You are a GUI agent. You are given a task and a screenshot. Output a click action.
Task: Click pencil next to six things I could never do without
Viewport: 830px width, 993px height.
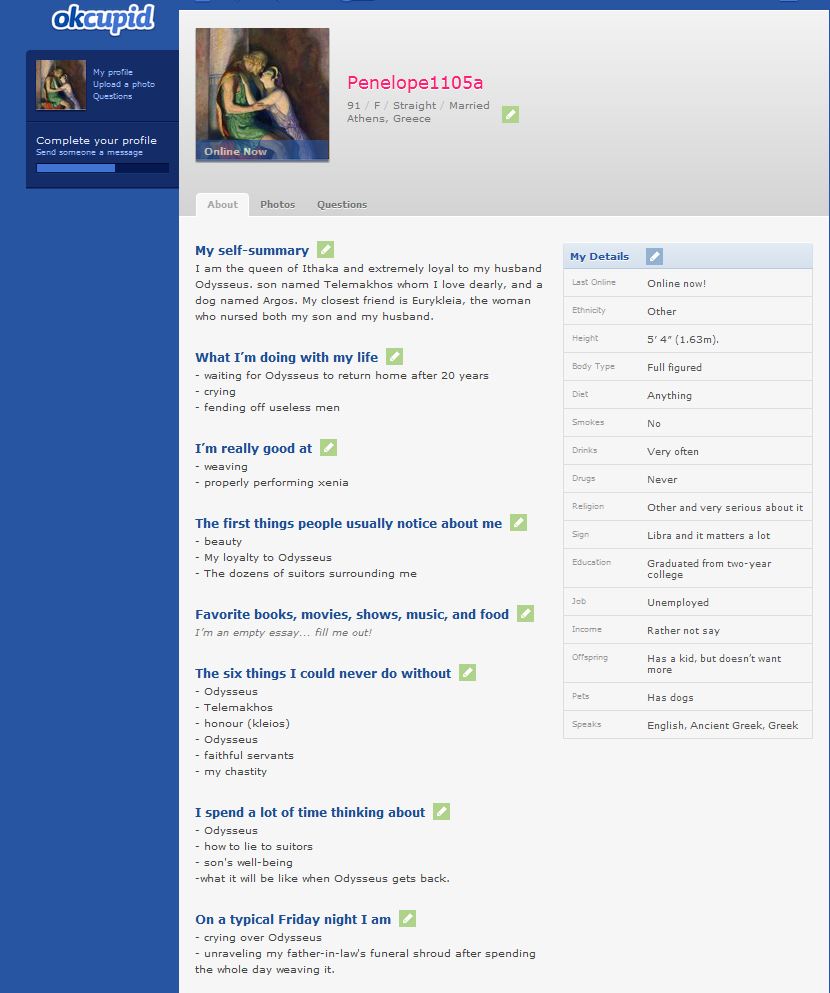click(467, 673)
